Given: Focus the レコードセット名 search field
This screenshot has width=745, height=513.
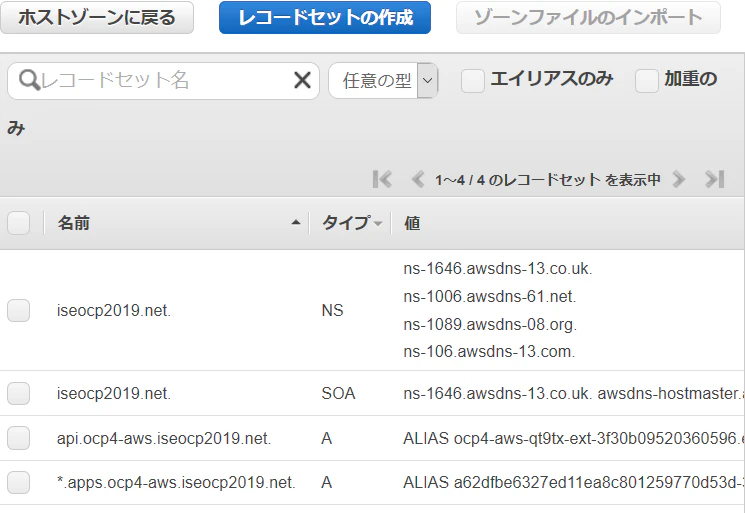Looking at the screenshot, I should click(164, 81).
